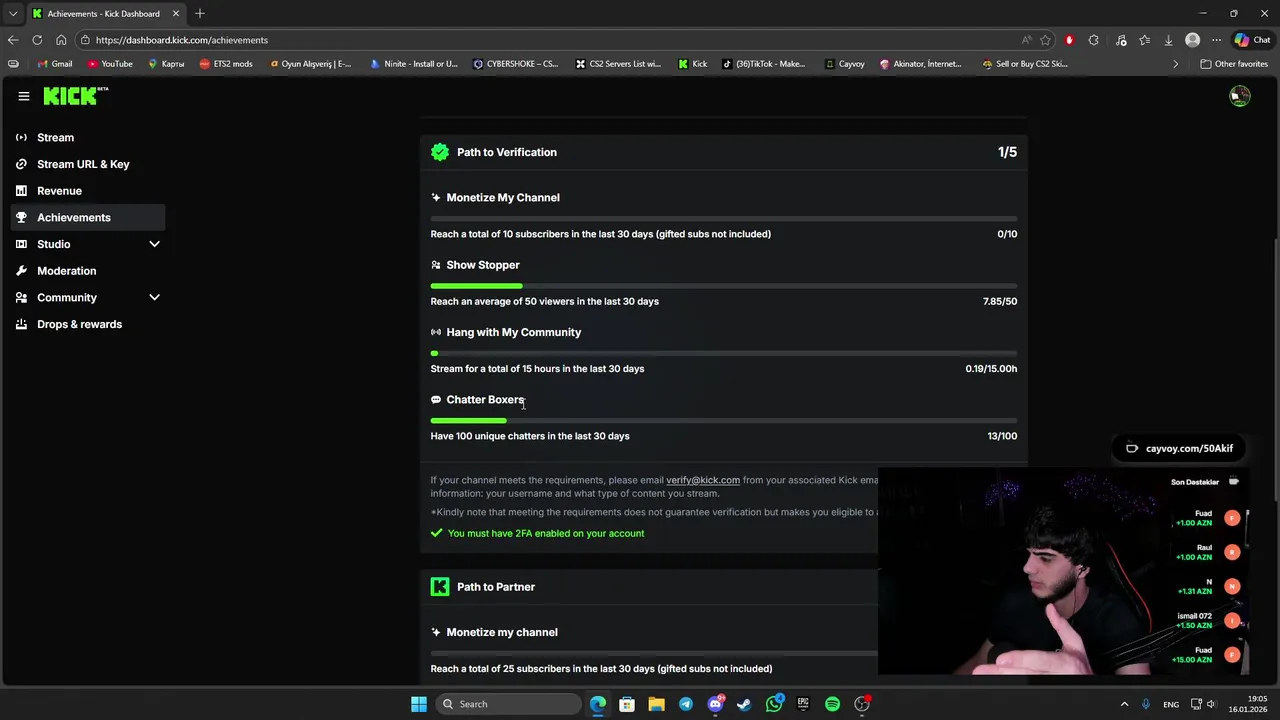Open File Explorer from taskbar
Viewport: 1280px width, 720px height.
656,704
